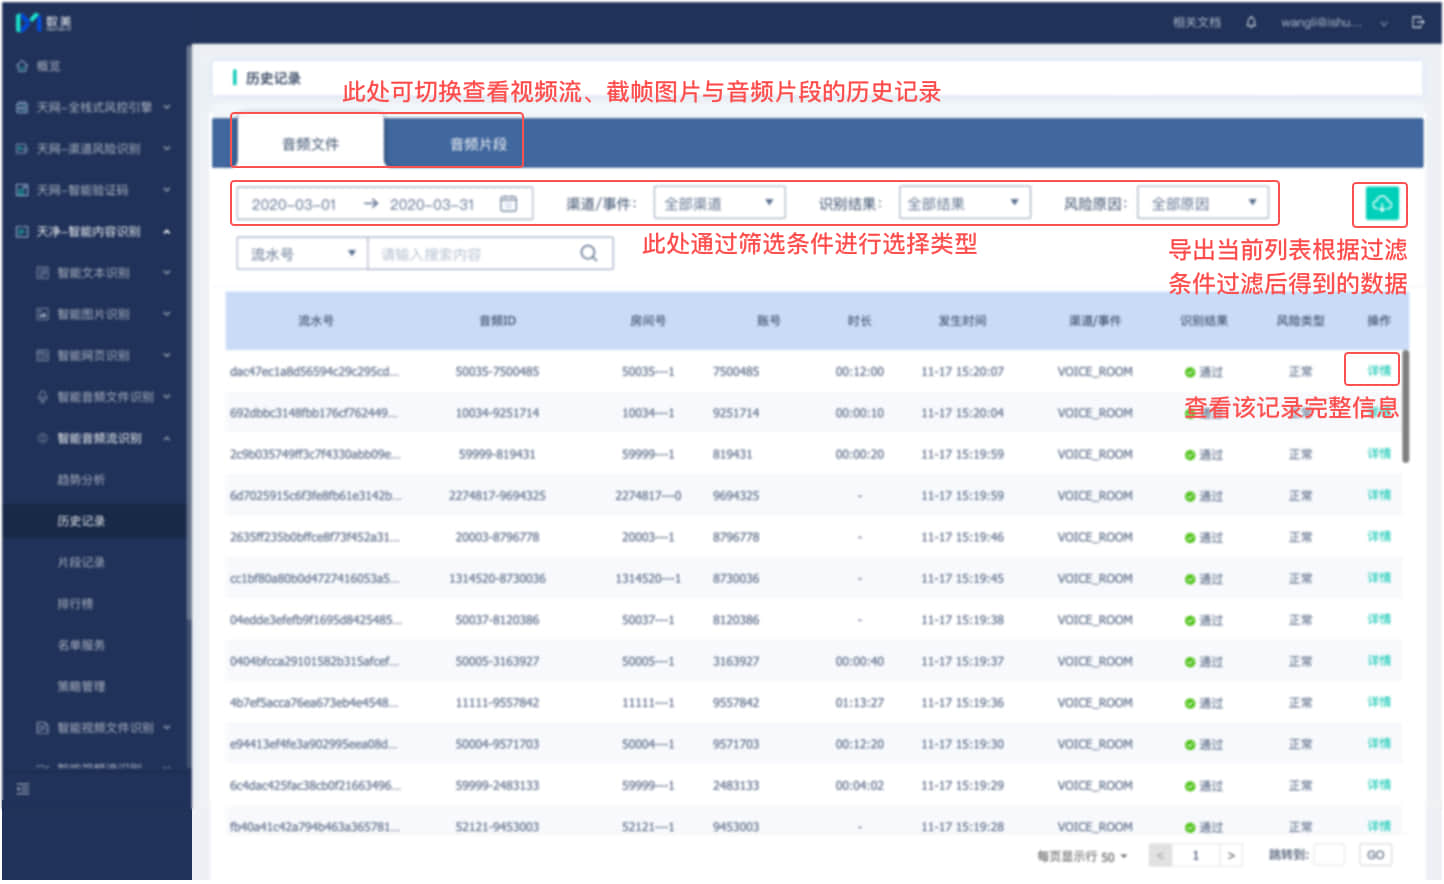Open 详情 for row 0404bfcca2910158

(x=1379, y=661)
